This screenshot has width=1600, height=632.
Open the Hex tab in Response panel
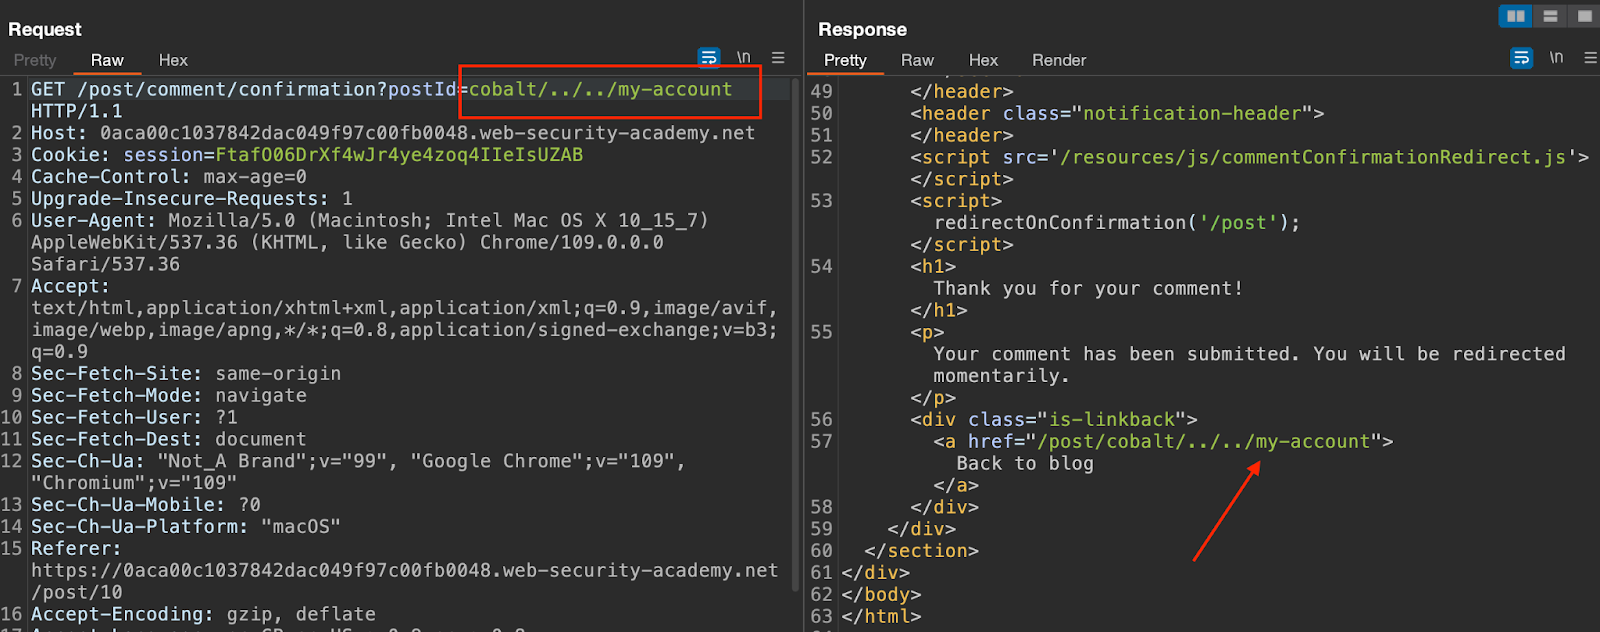(x=983, y=60)
